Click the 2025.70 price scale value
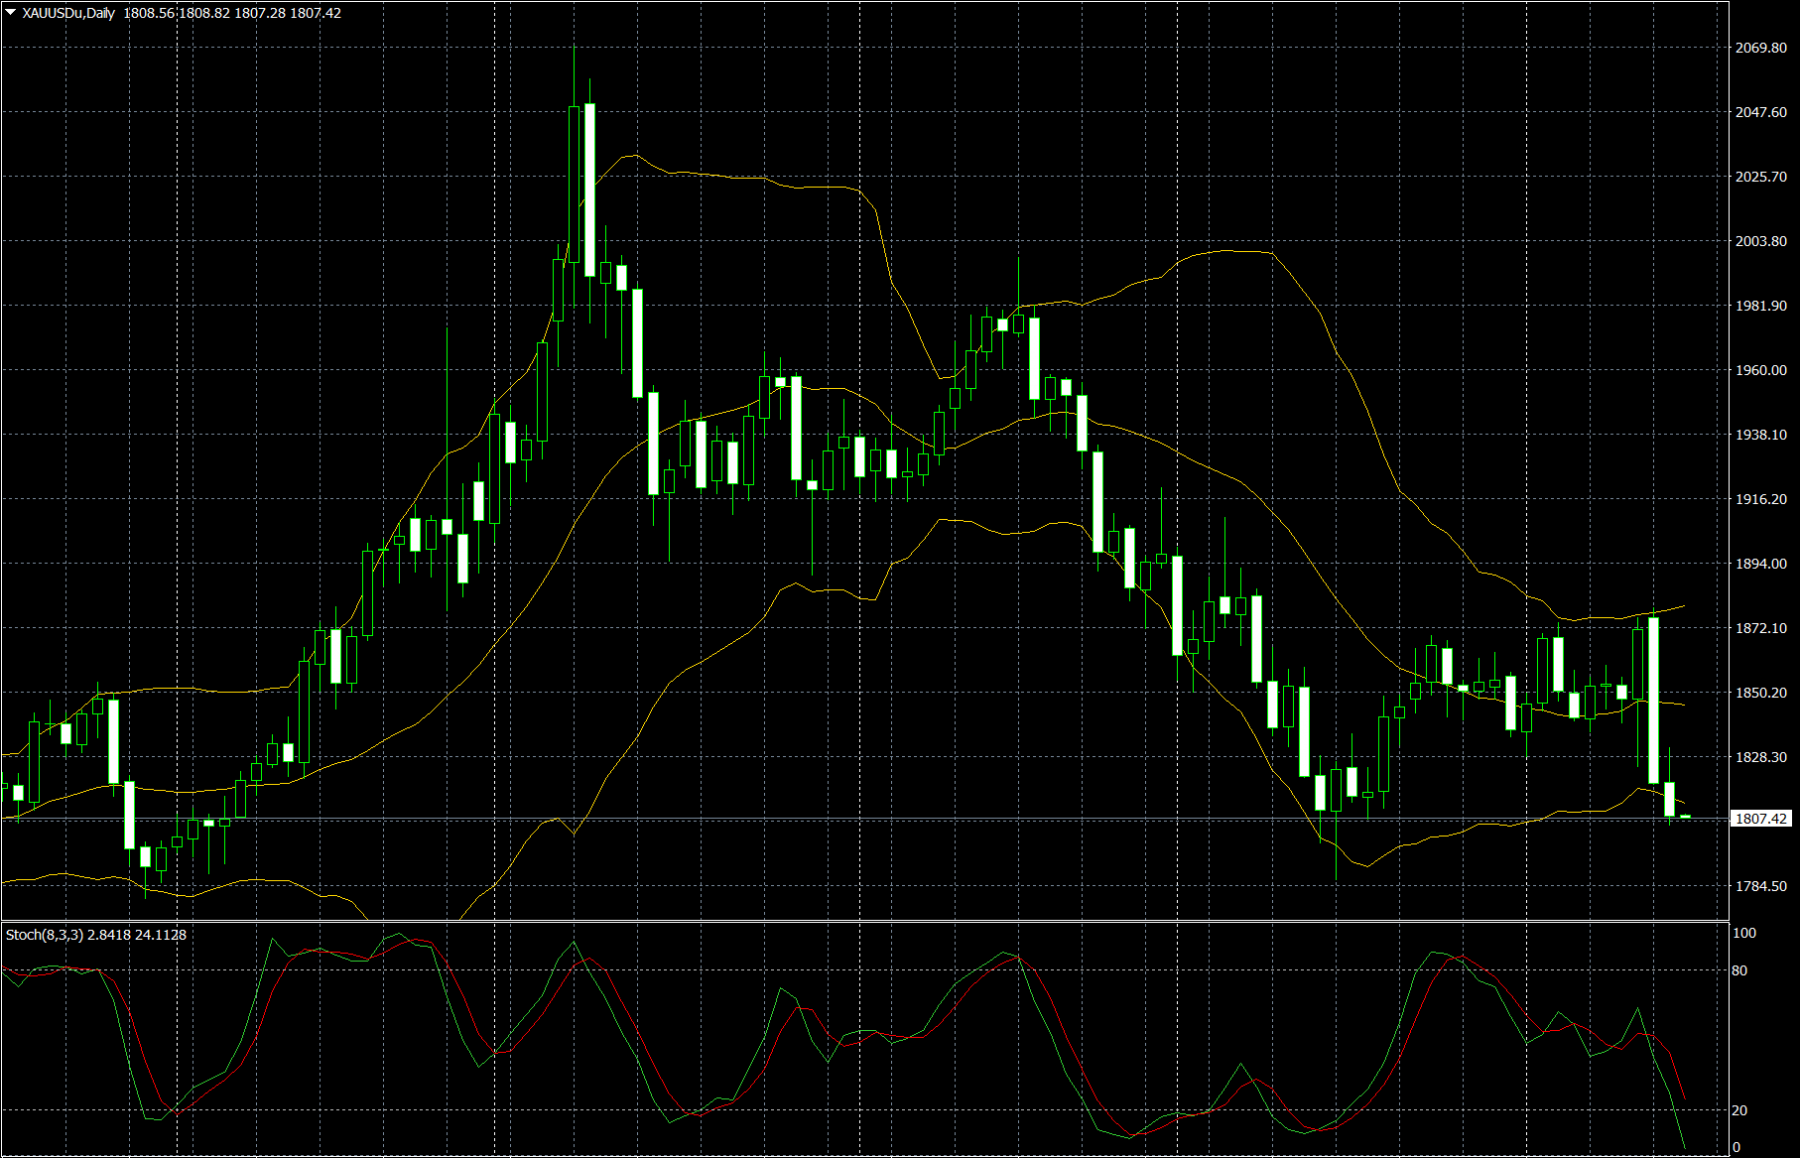Viewport: 1800px width, 1158px height. 1761,177
